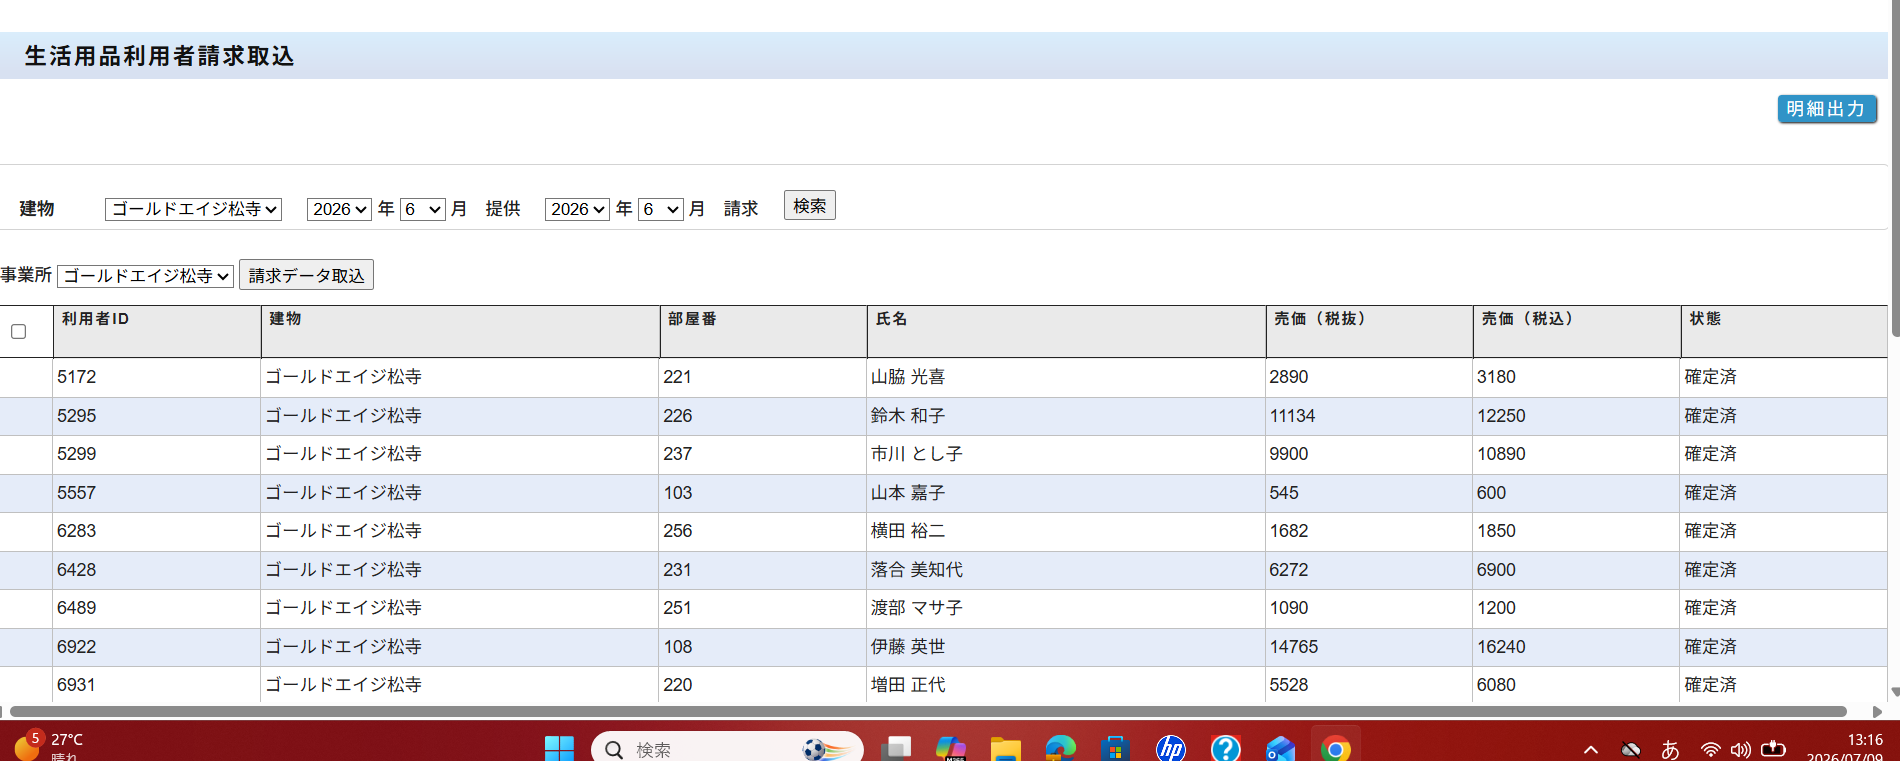
Task: Open the 請求 month dropdown
Action: tap(661, 209)
